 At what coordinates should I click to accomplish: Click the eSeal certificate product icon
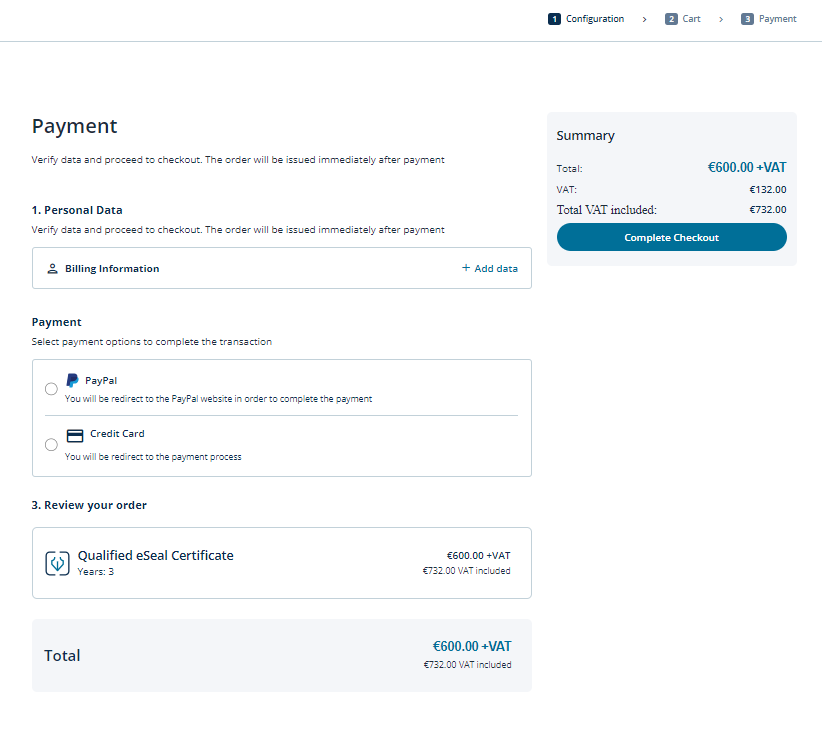(57, 563)
